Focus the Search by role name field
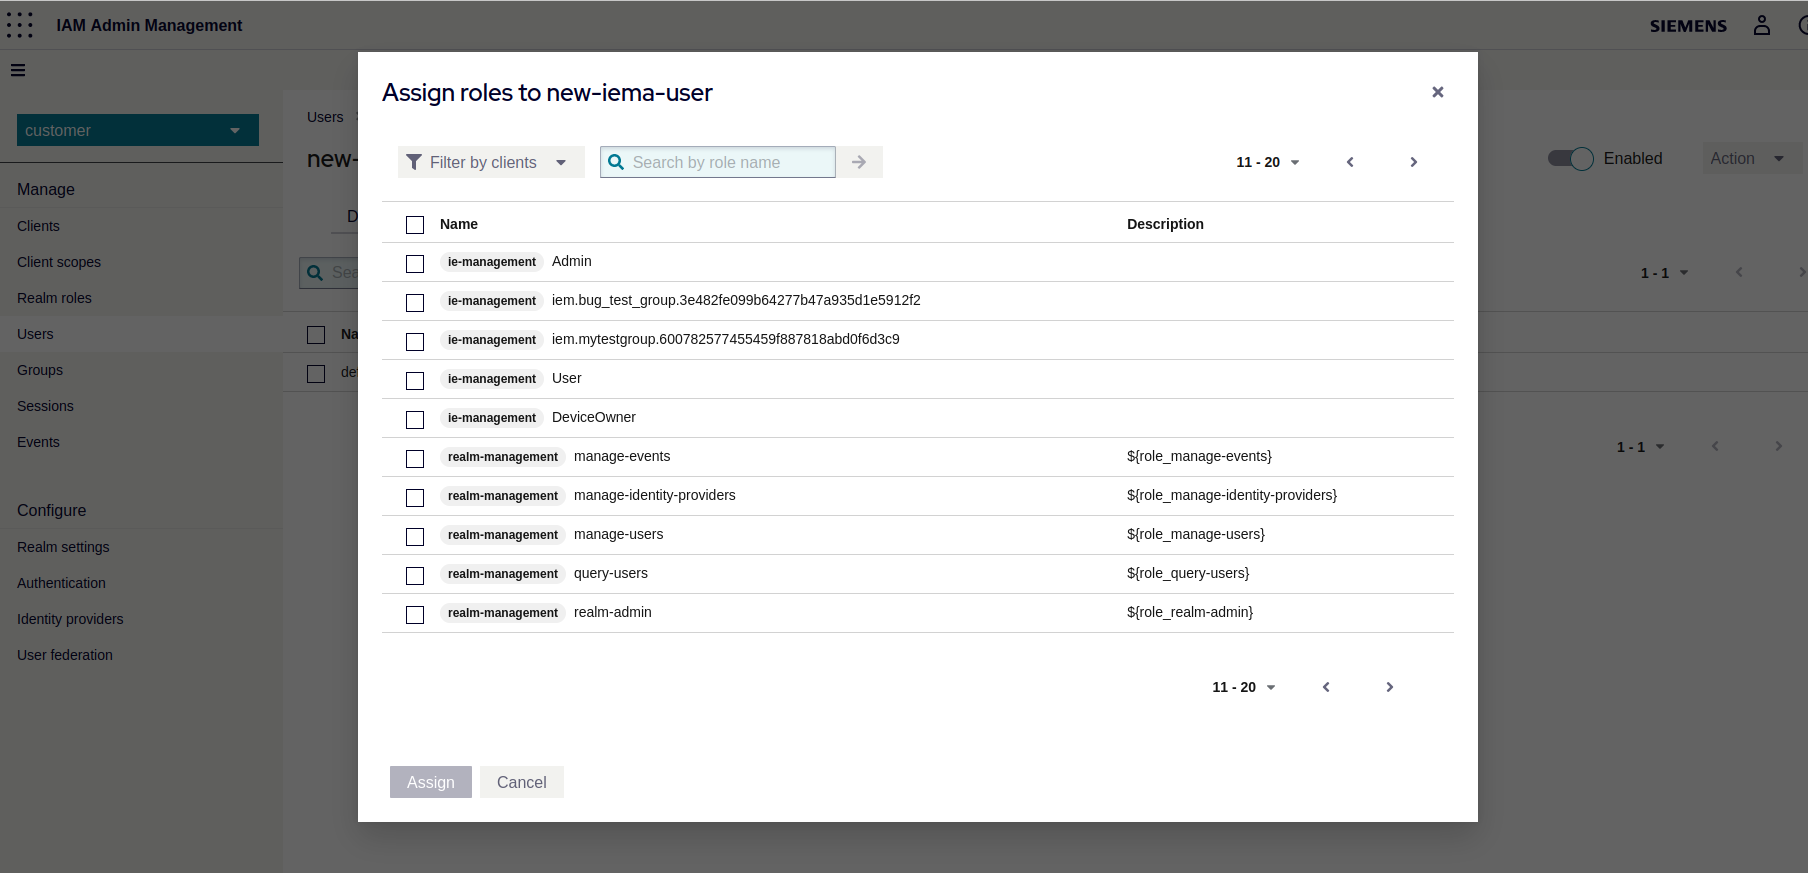 pos(729,162)
